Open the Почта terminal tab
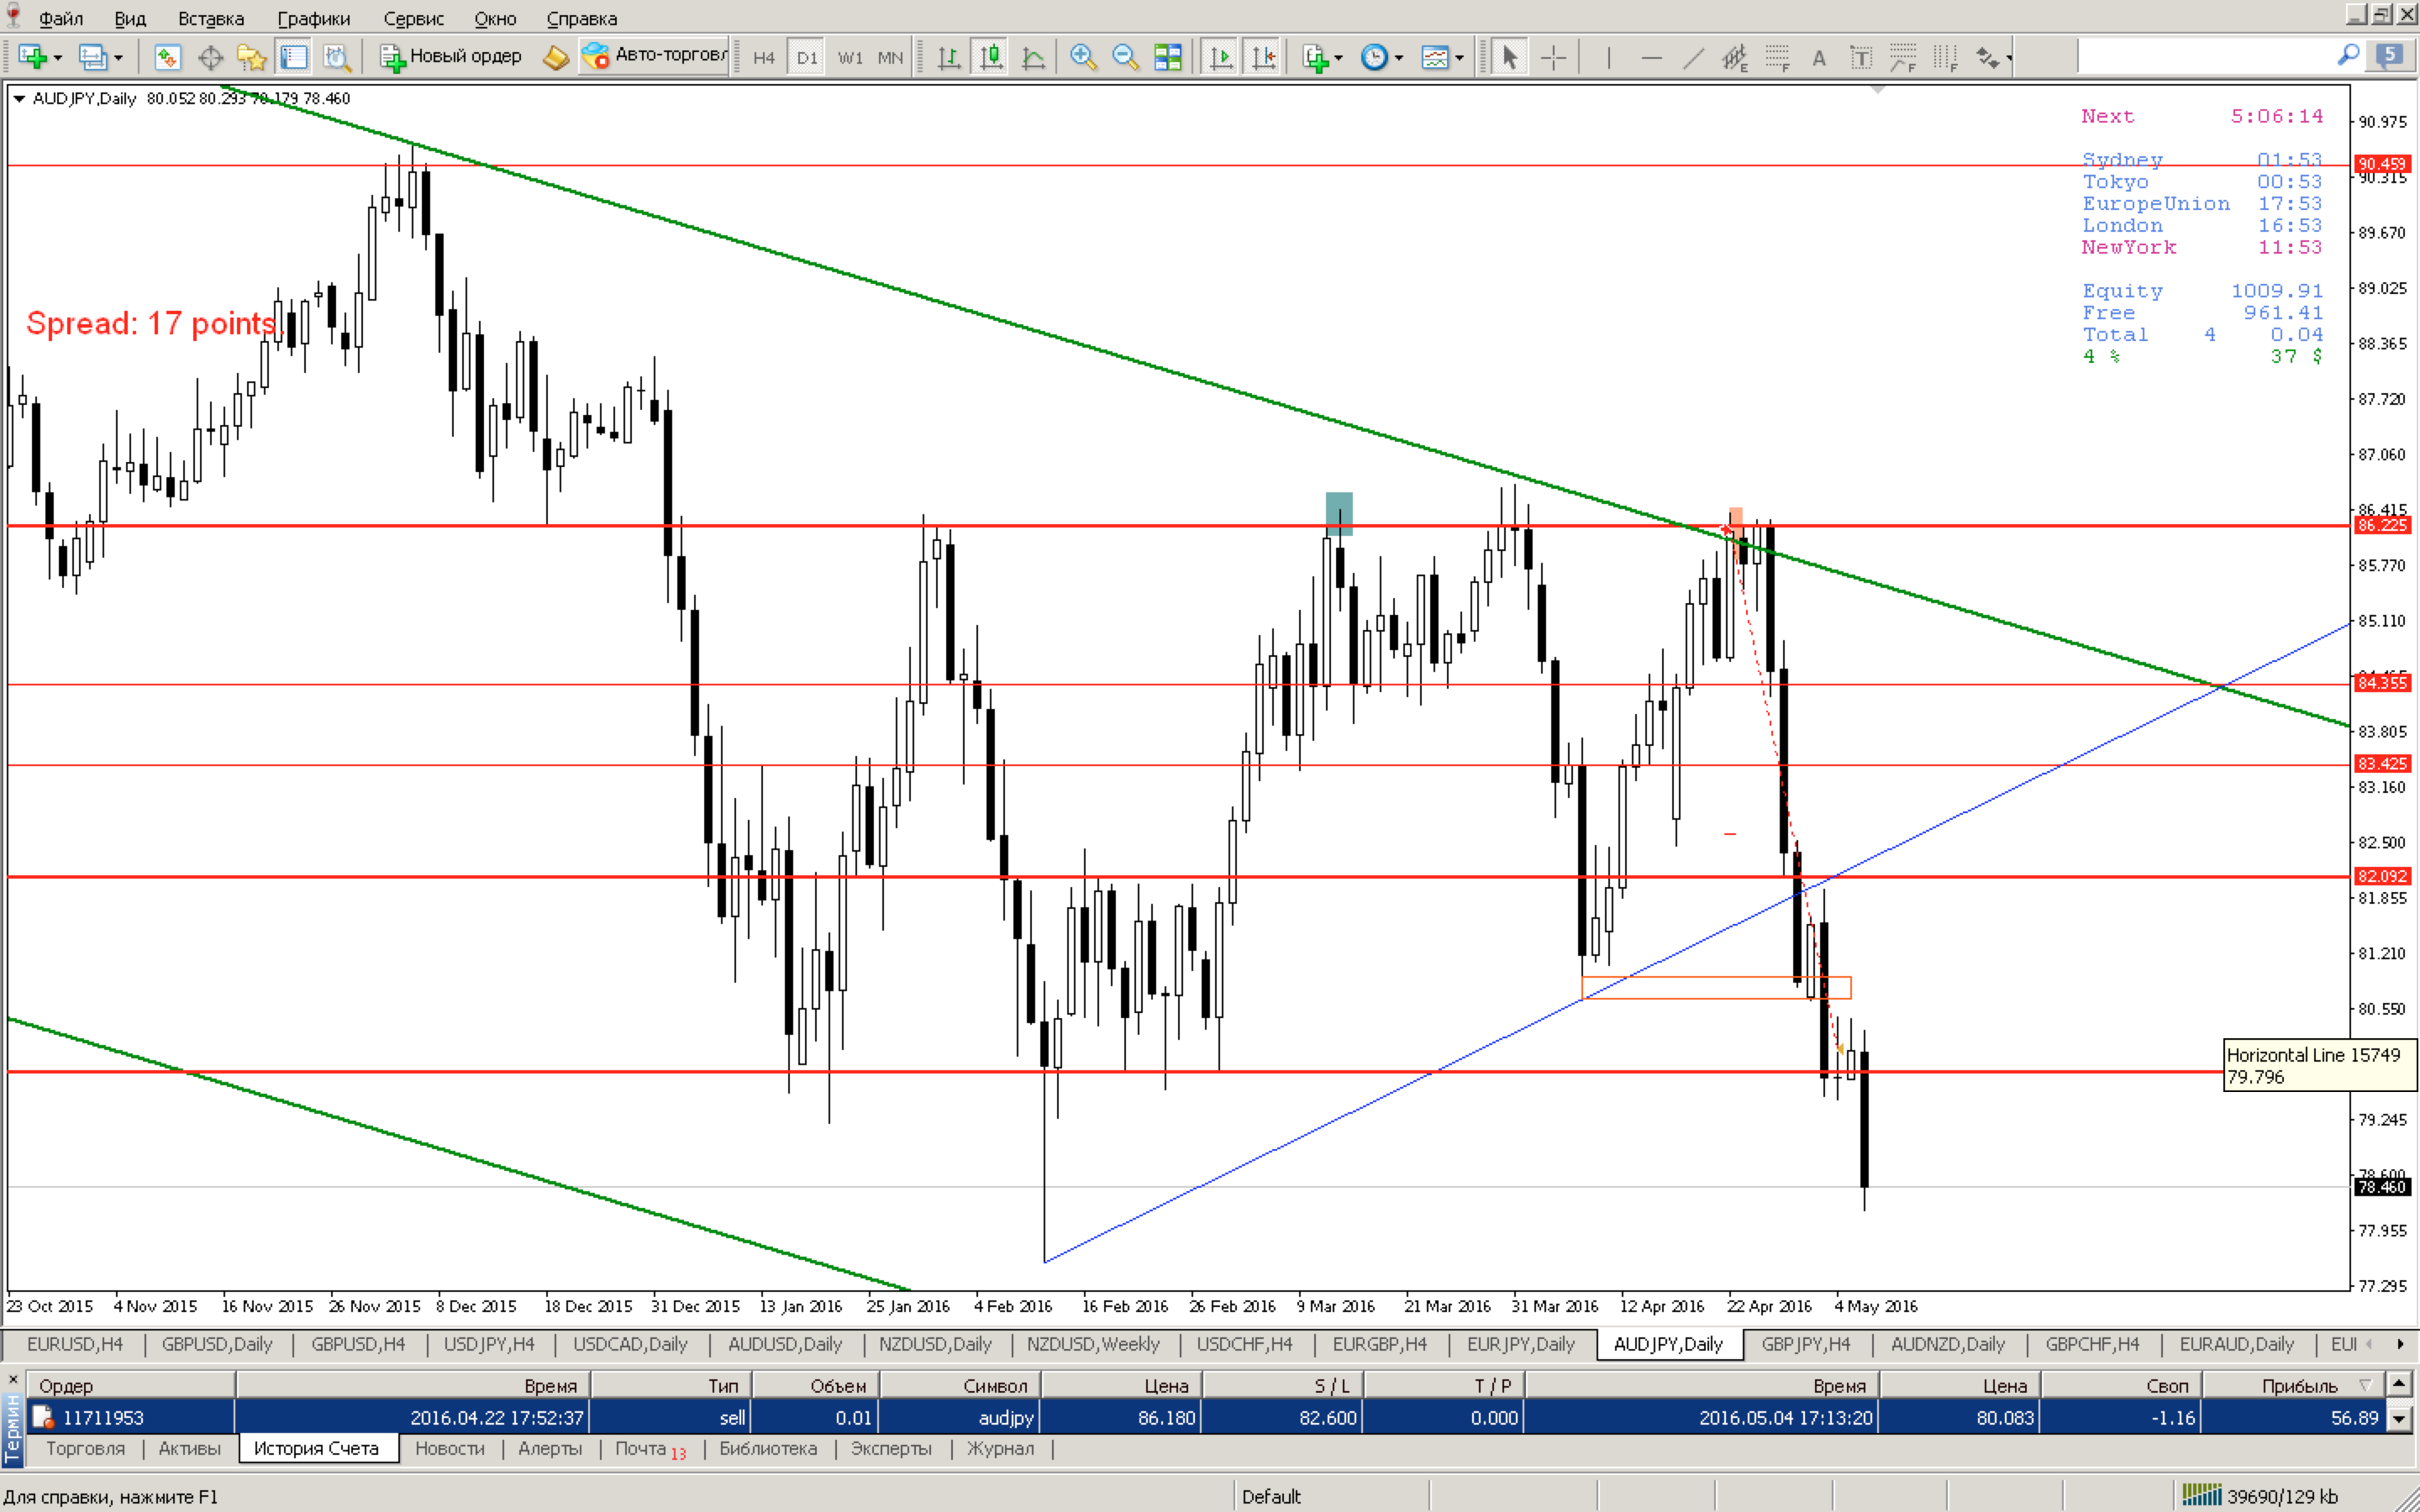 650,1448
